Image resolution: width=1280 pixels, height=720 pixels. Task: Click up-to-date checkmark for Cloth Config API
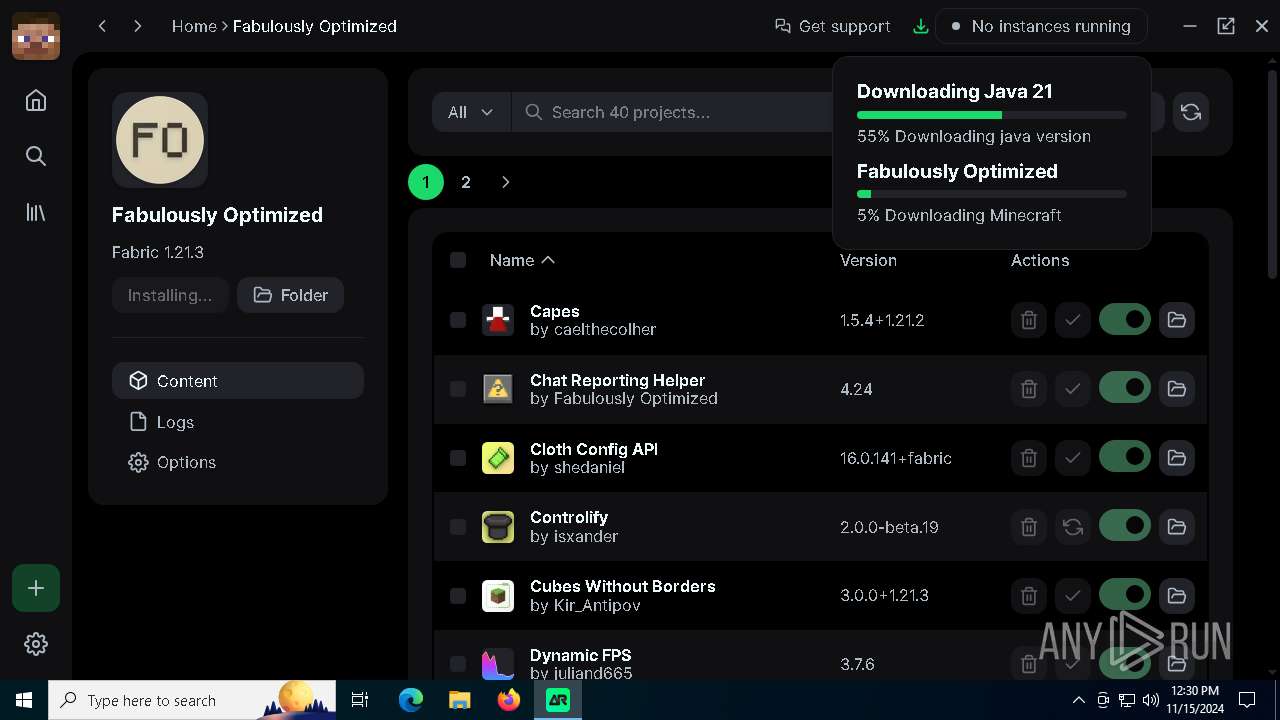point(1073,458)
